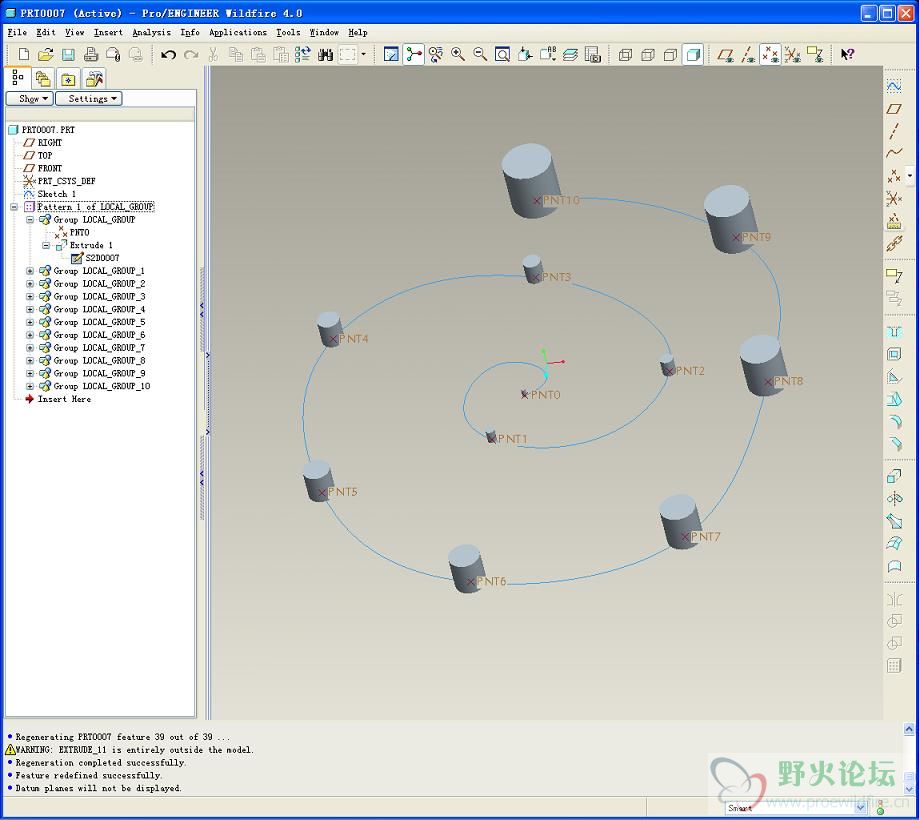Print using the printer icon
The width and height of the screenshot is (919, 820).
pyautogui.click(x=90, y=55)
